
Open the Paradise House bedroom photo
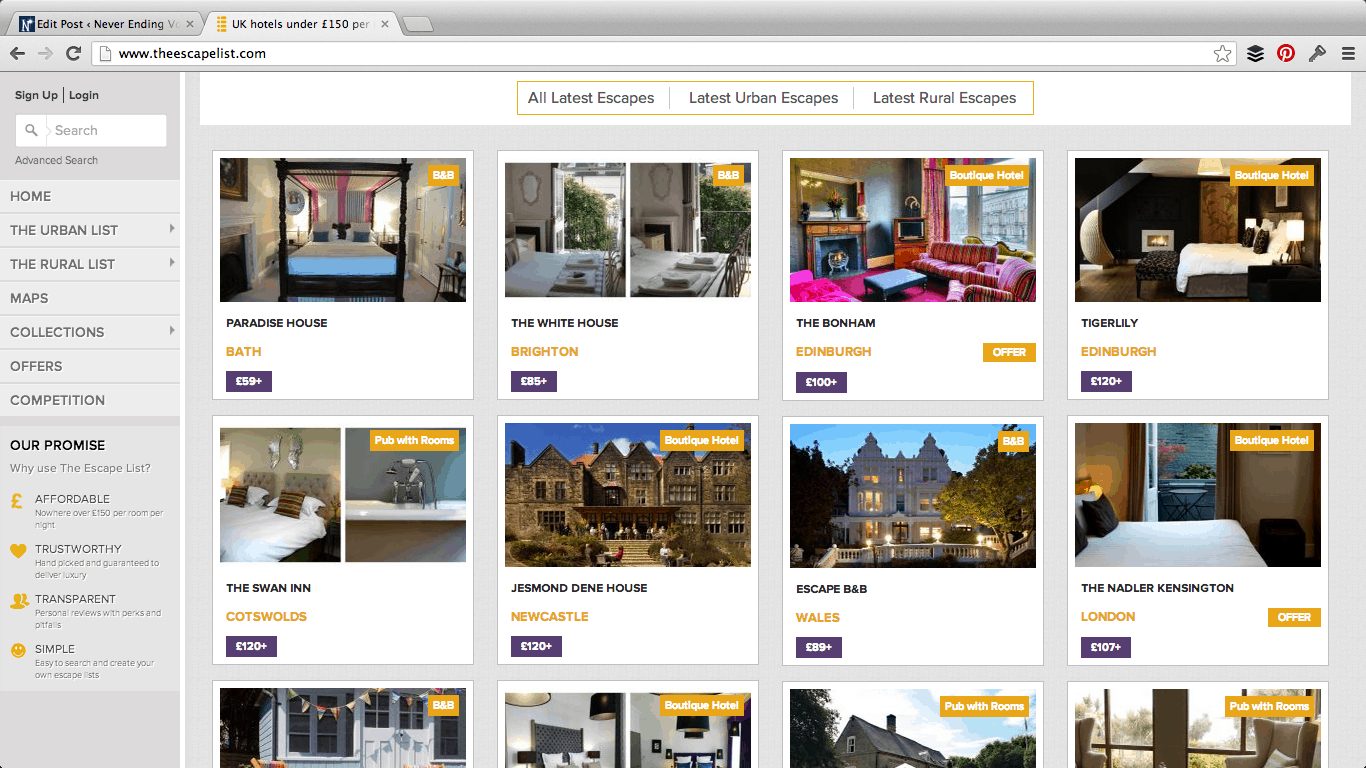pyautogui.click(x=343, y=230)
